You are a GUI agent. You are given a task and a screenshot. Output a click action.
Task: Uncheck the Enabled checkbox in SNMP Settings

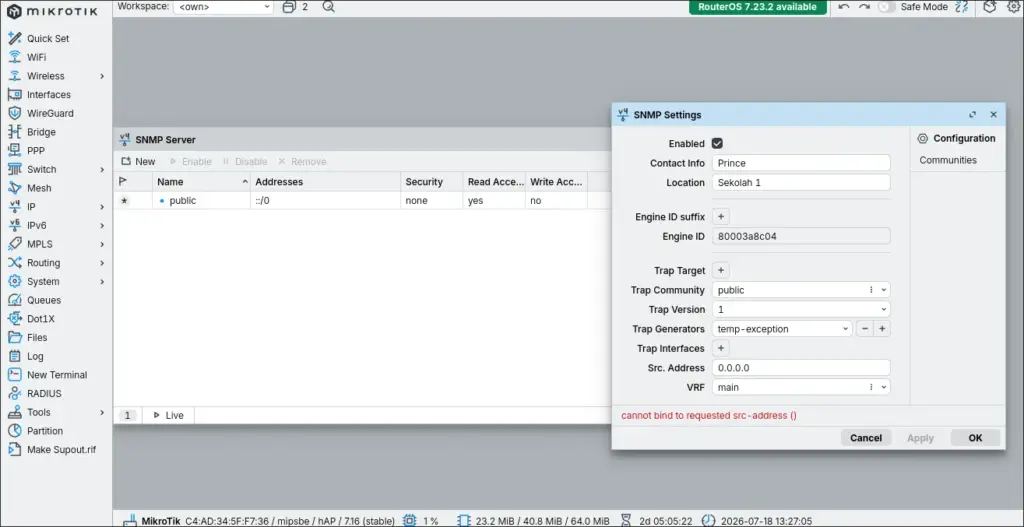pyautogui.click(x=717, y=144)
